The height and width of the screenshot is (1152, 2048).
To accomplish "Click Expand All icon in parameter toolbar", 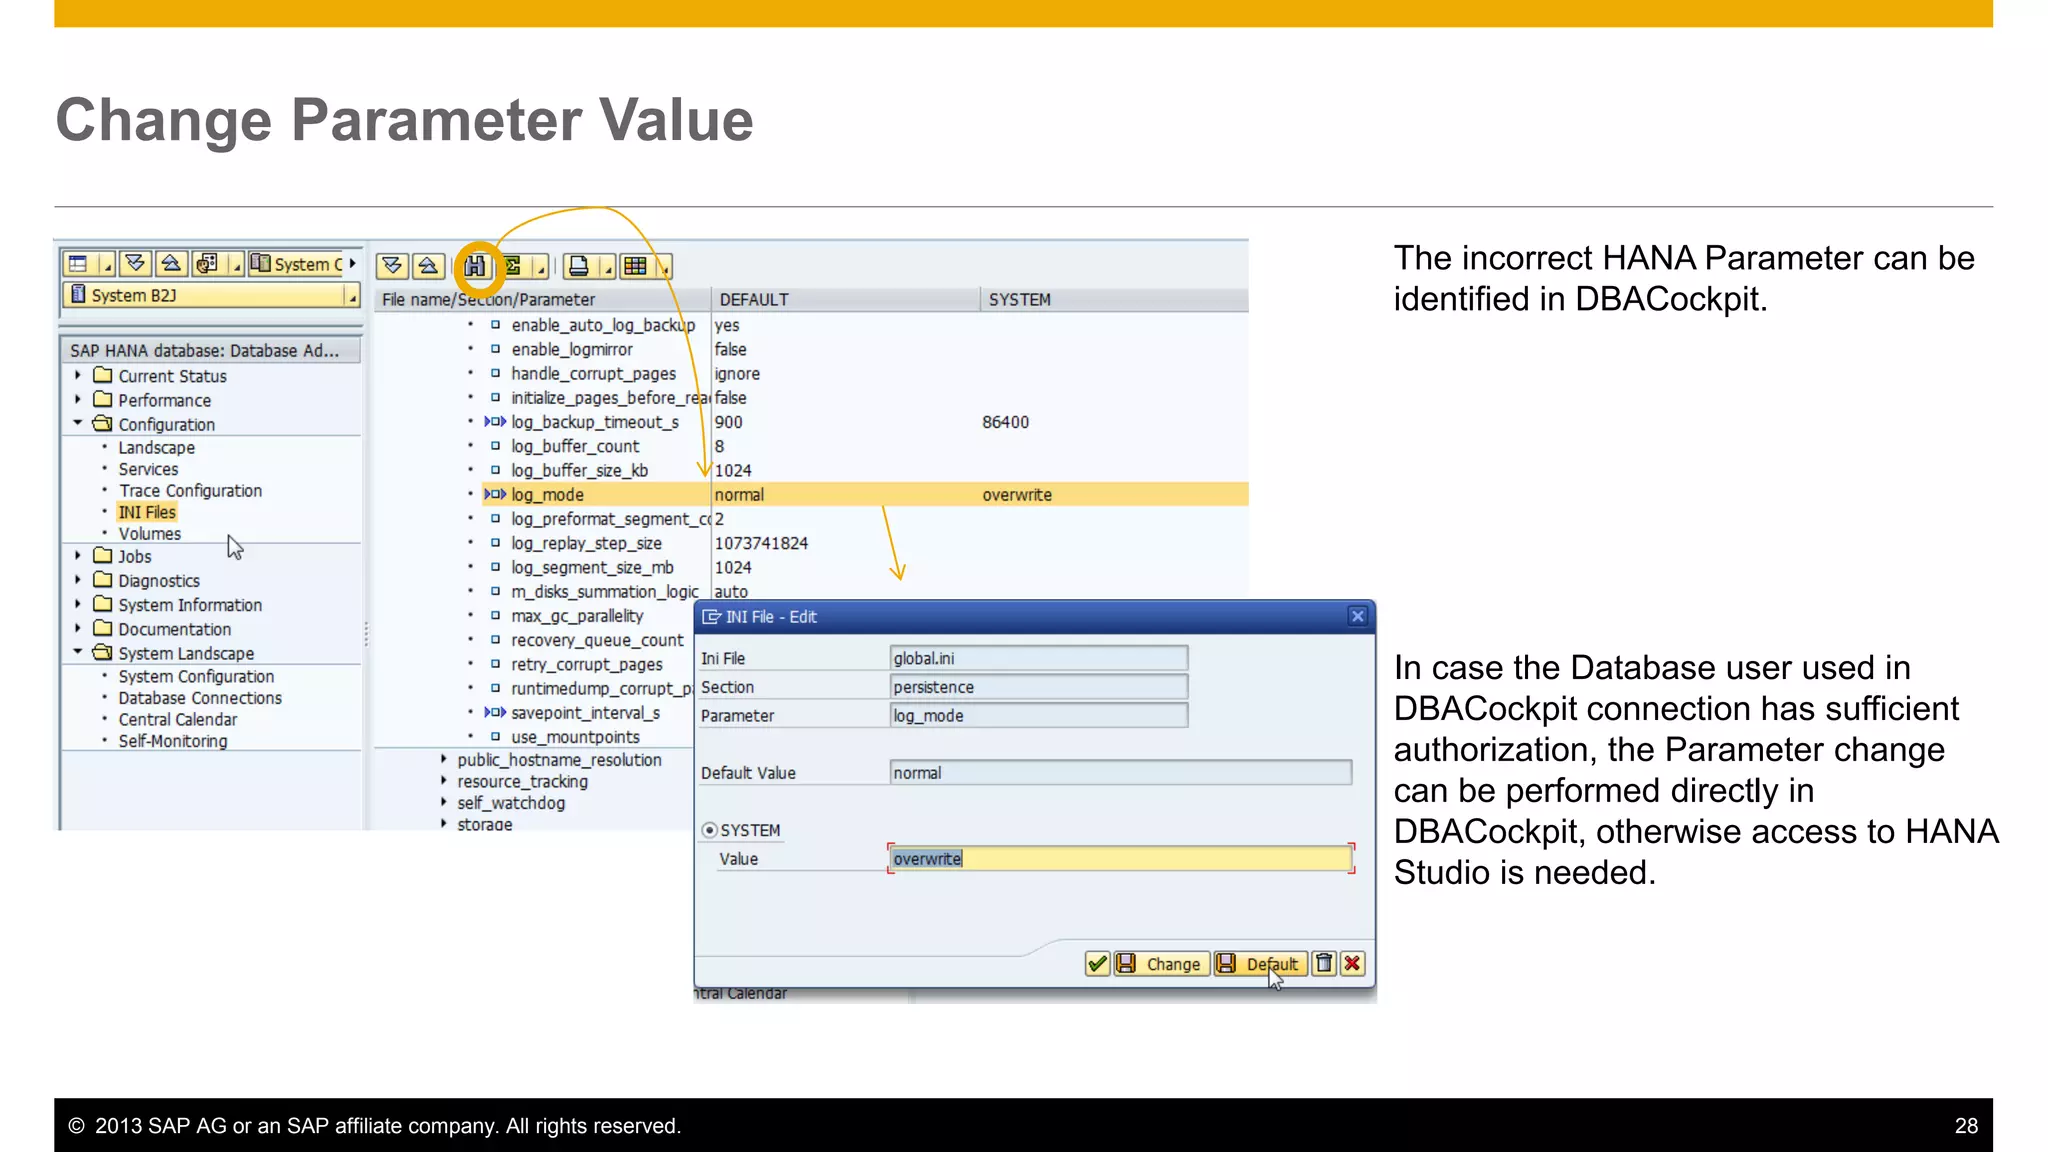I will pyautogui.click(x=392, y=266).
